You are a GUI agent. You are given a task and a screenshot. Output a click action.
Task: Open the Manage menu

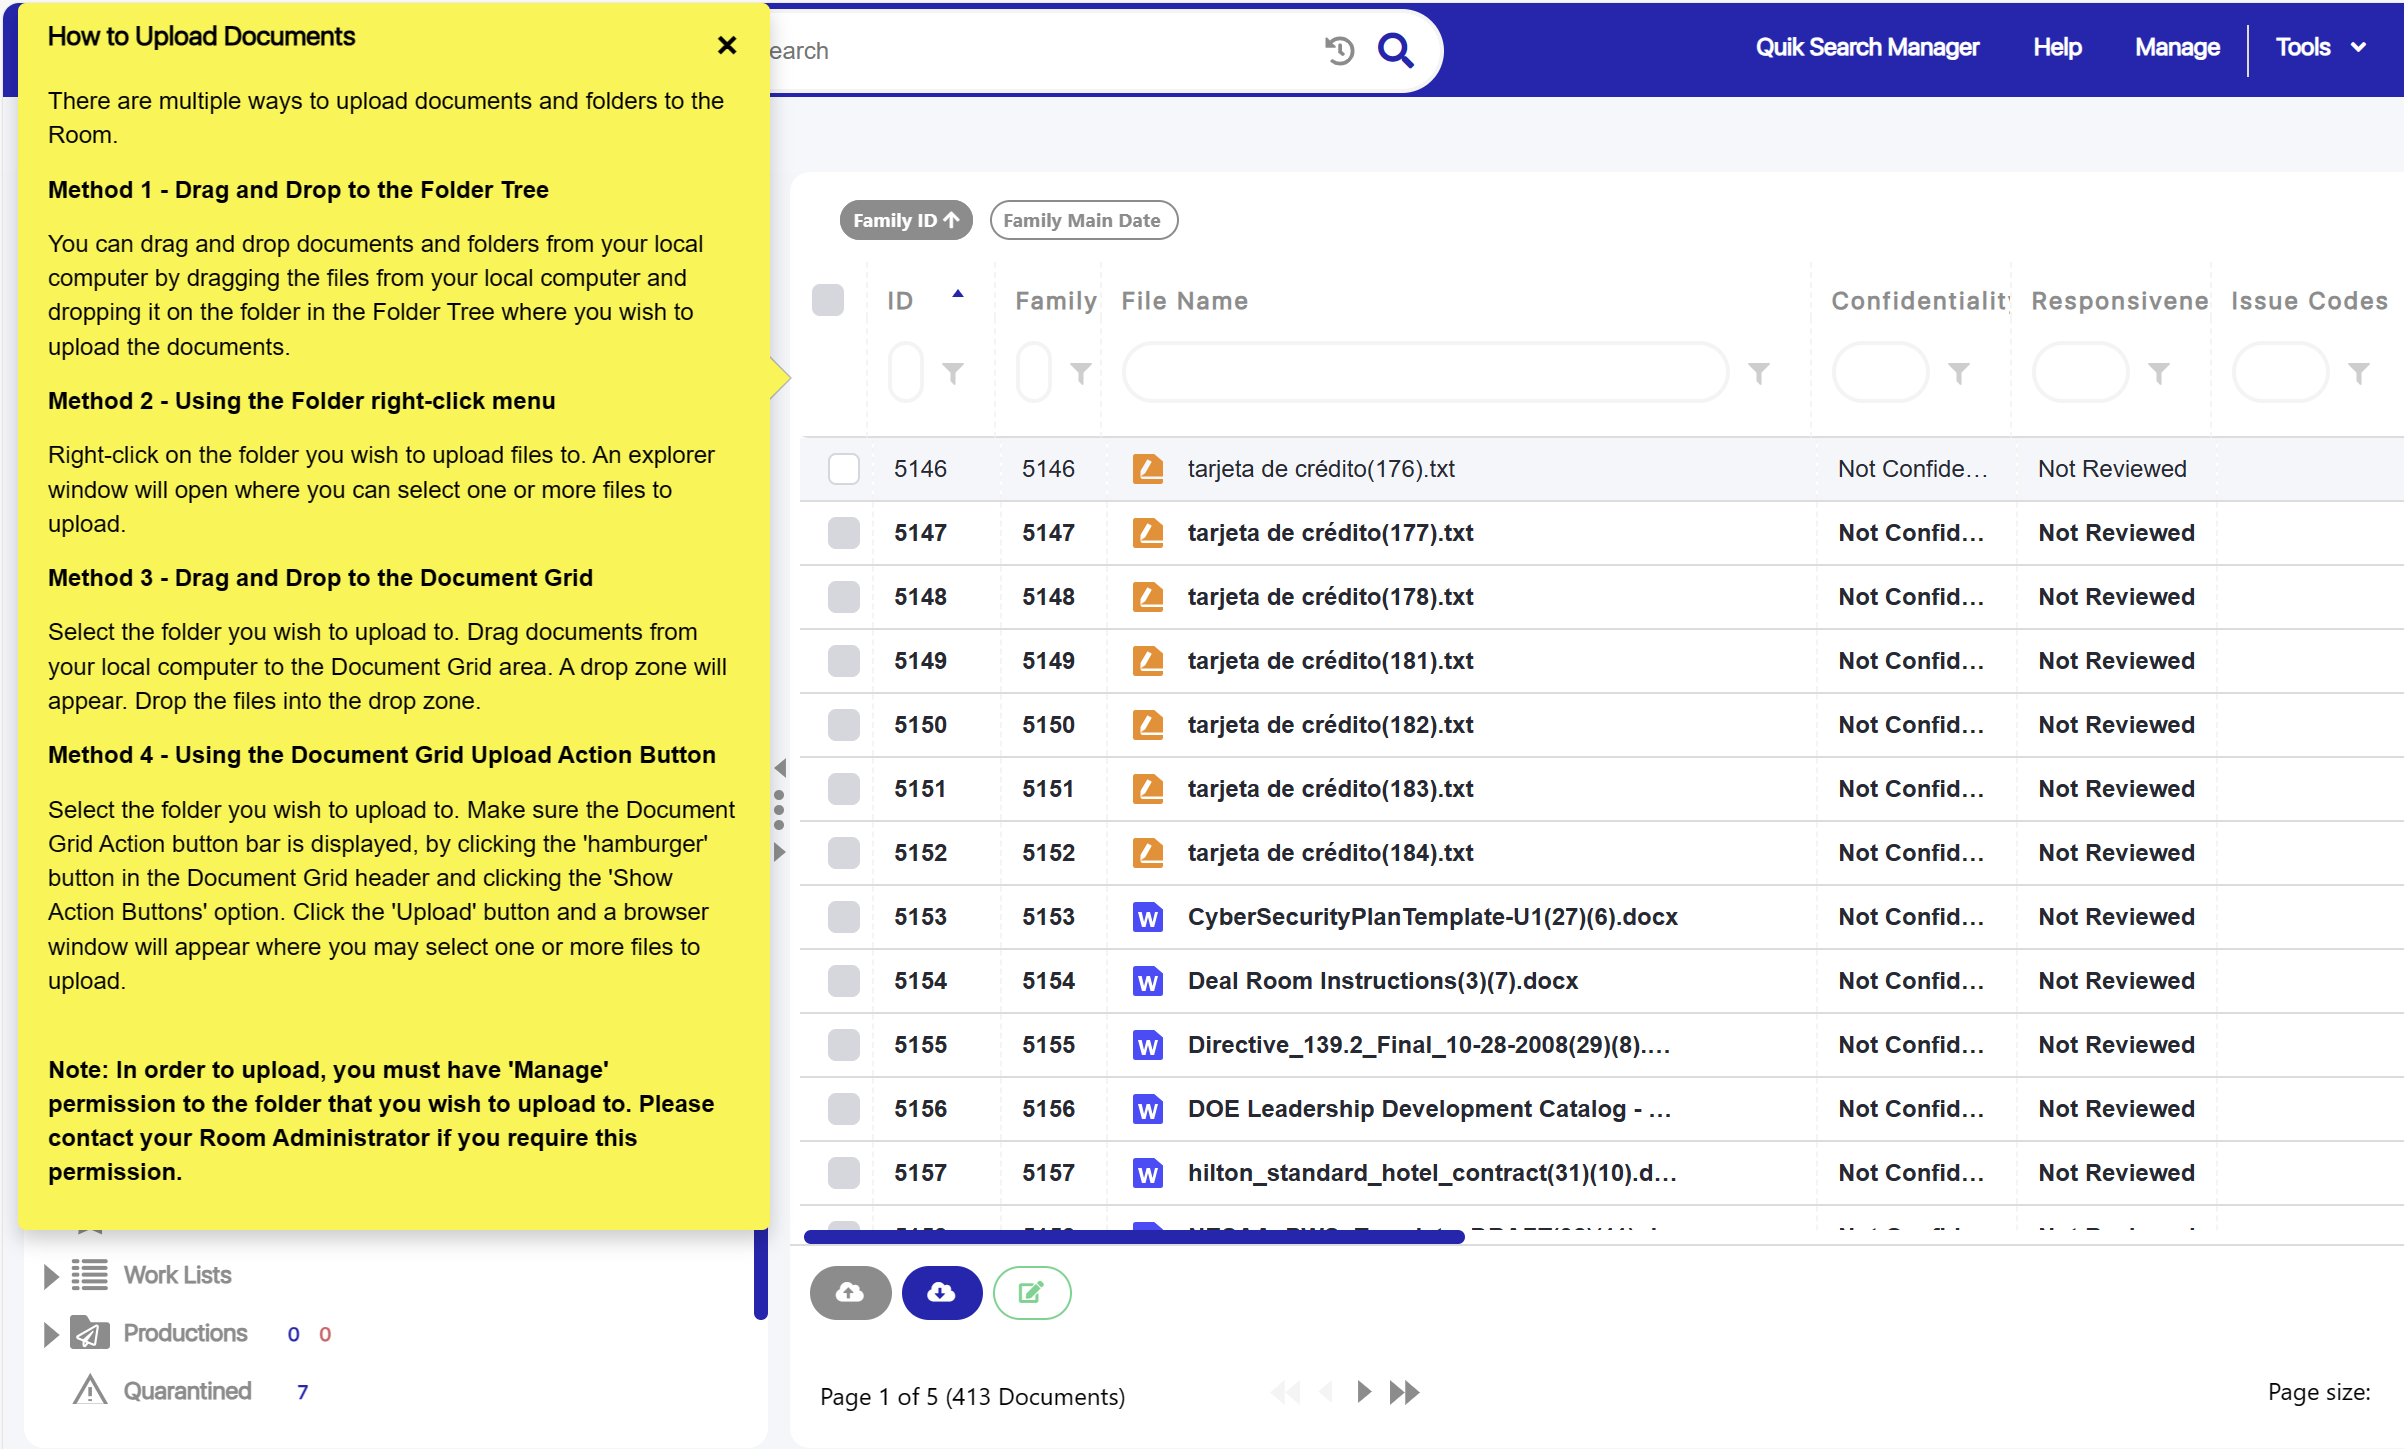tap(2177, 47)
